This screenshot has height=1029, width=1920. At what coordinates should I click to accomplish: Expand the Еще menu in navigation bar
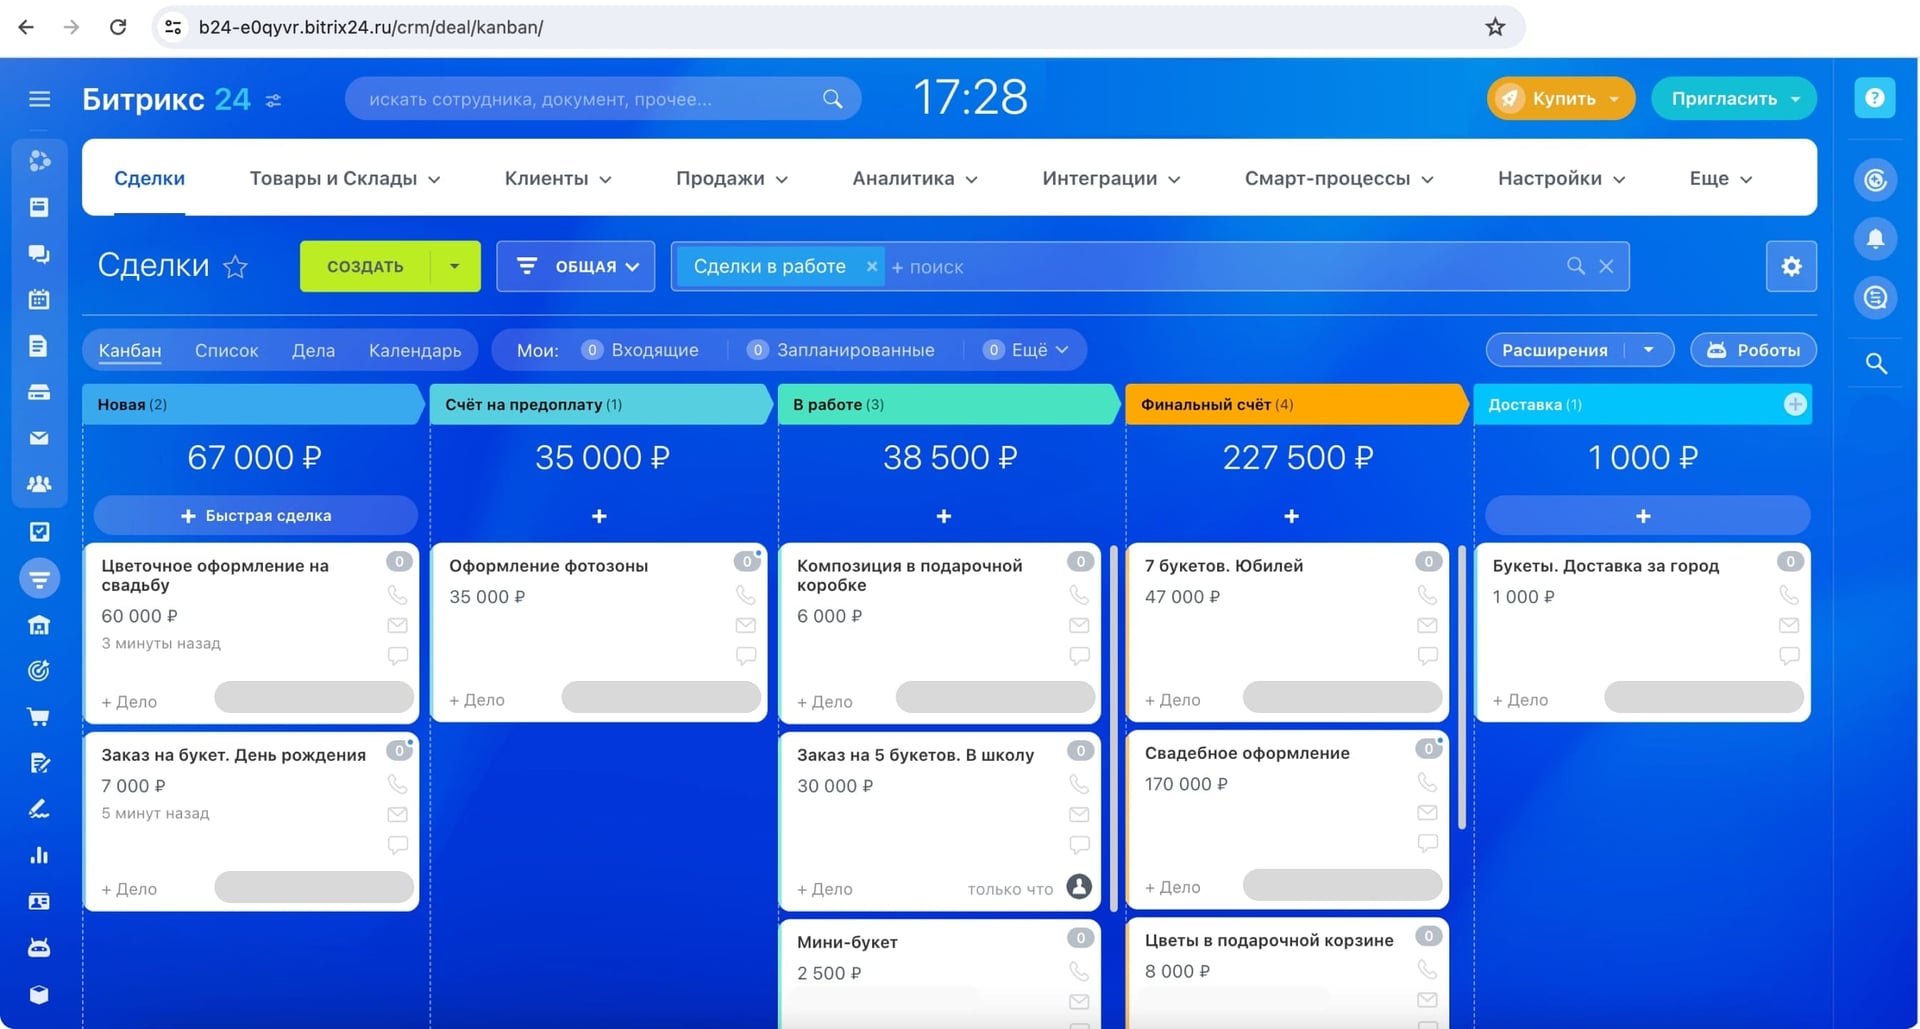(x=1720, y=178)
